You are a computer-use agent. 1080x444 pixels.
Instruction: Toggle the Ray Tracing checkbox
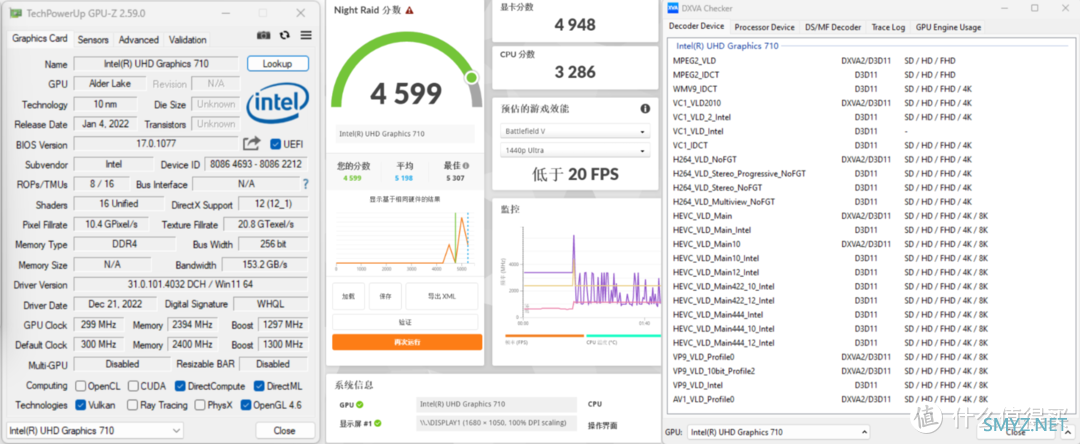tap(134, 405)
